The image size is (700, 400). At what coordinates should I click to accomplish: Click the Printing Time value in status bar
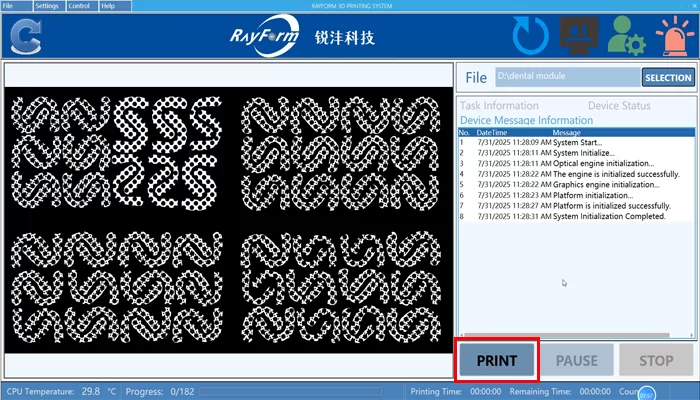click(486, 392)
